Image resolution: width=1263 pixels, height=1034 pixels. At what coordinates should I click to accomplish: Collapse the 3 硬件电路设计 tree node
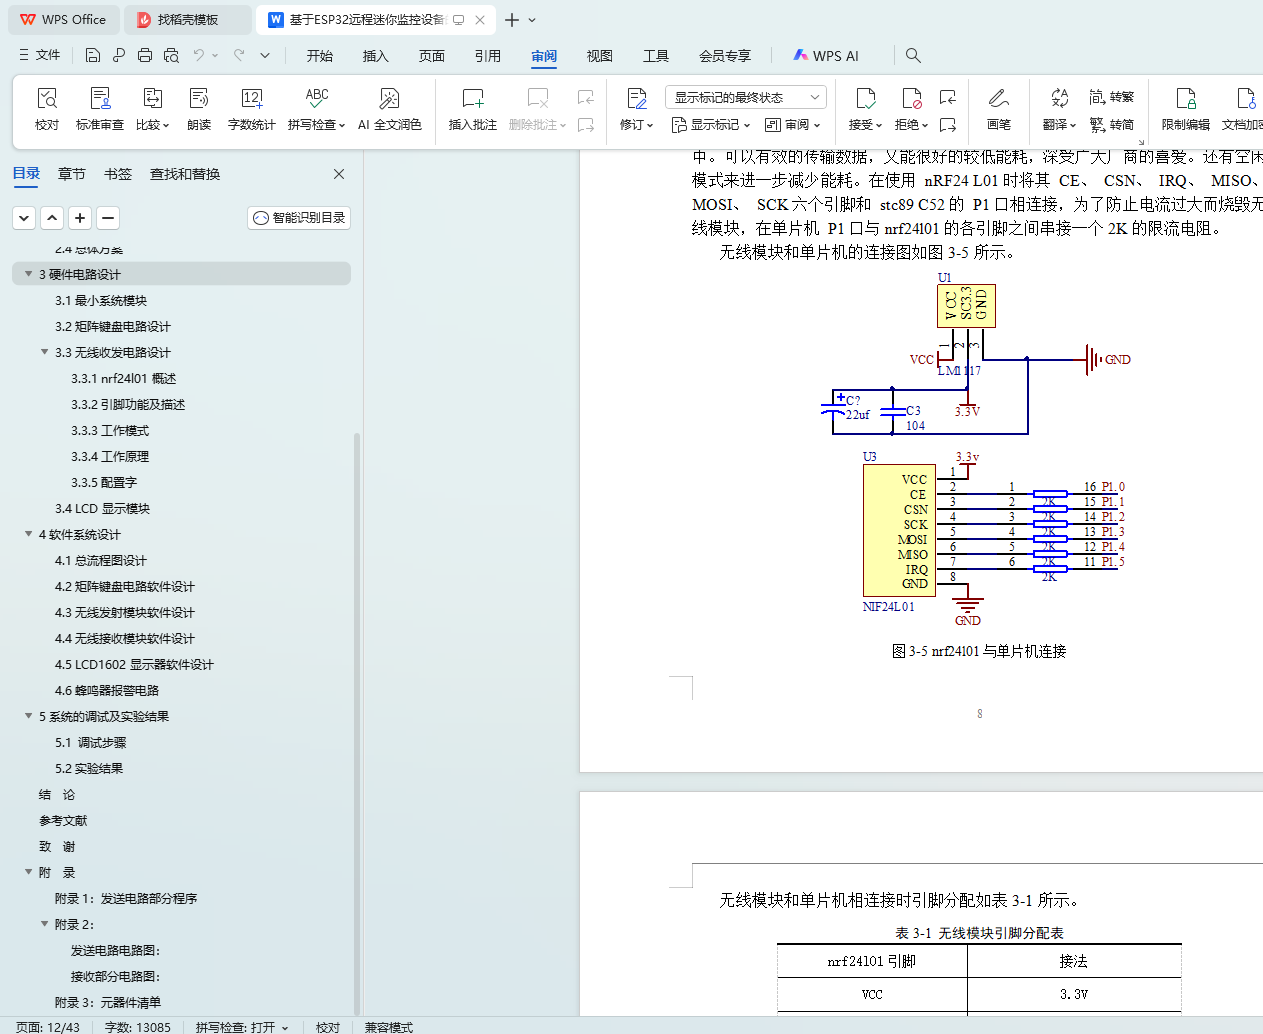tap(28, 274)
